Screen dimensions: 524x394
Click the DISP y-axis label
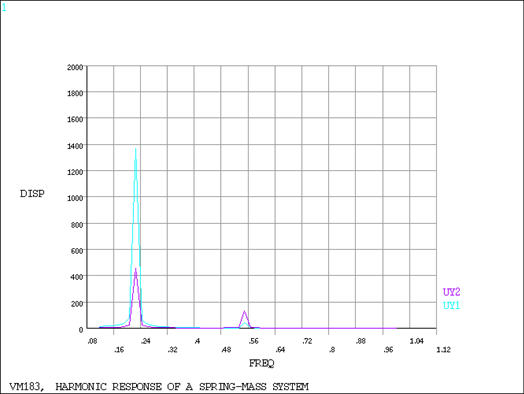(x=32, y=194)
